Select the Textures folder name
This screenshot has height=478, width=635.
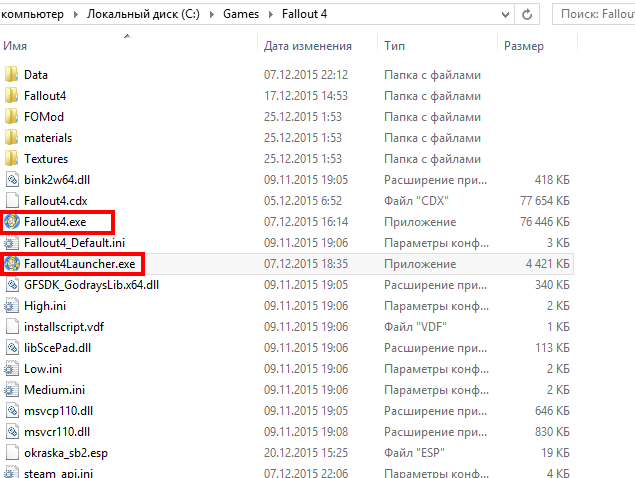click(x=46, y=159)
